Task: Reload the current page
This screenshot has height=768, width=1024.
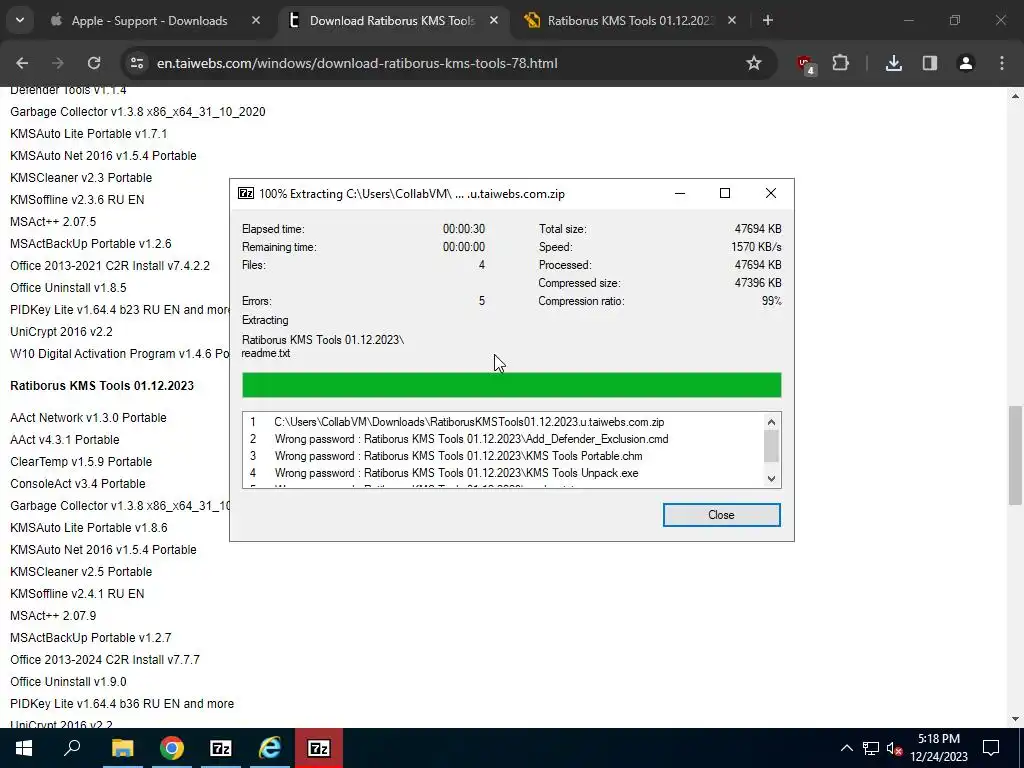Action: pyautogui.click(x=94, y=63)
